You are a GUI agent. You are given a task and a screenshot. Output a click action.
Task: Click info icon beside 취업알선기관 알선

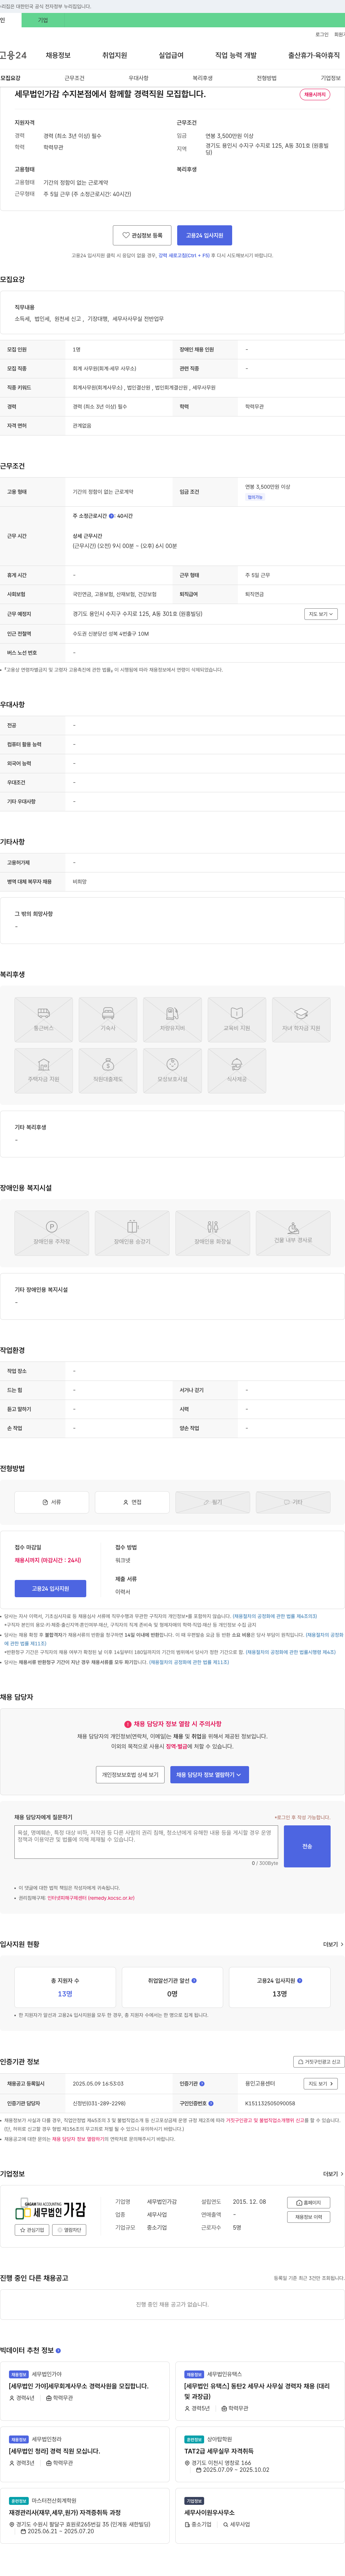(194, 1980)
